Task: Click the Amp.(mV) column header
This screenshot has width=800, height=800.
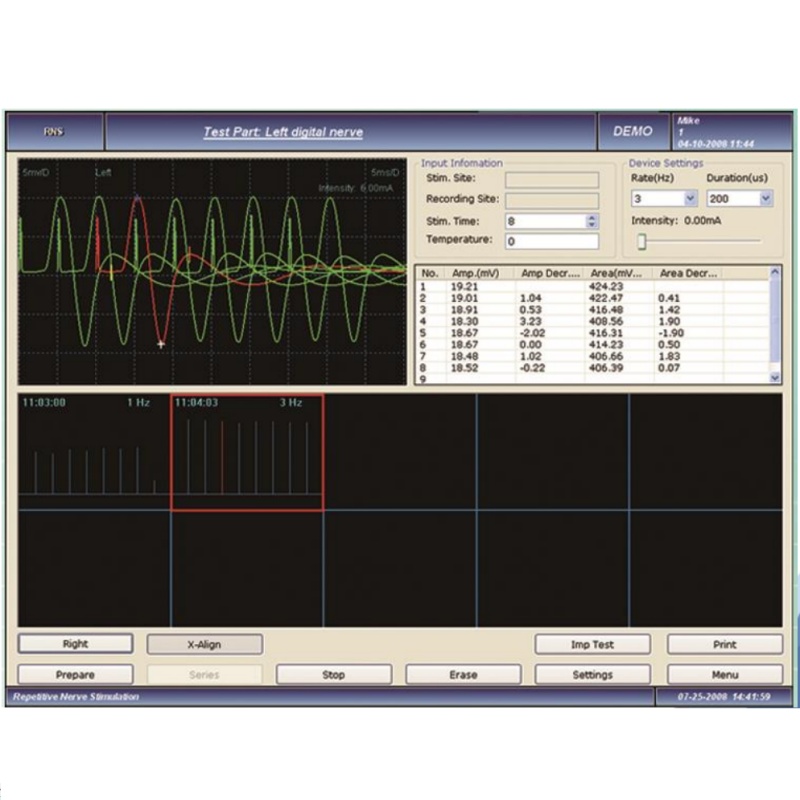Action: click(480, 273)
